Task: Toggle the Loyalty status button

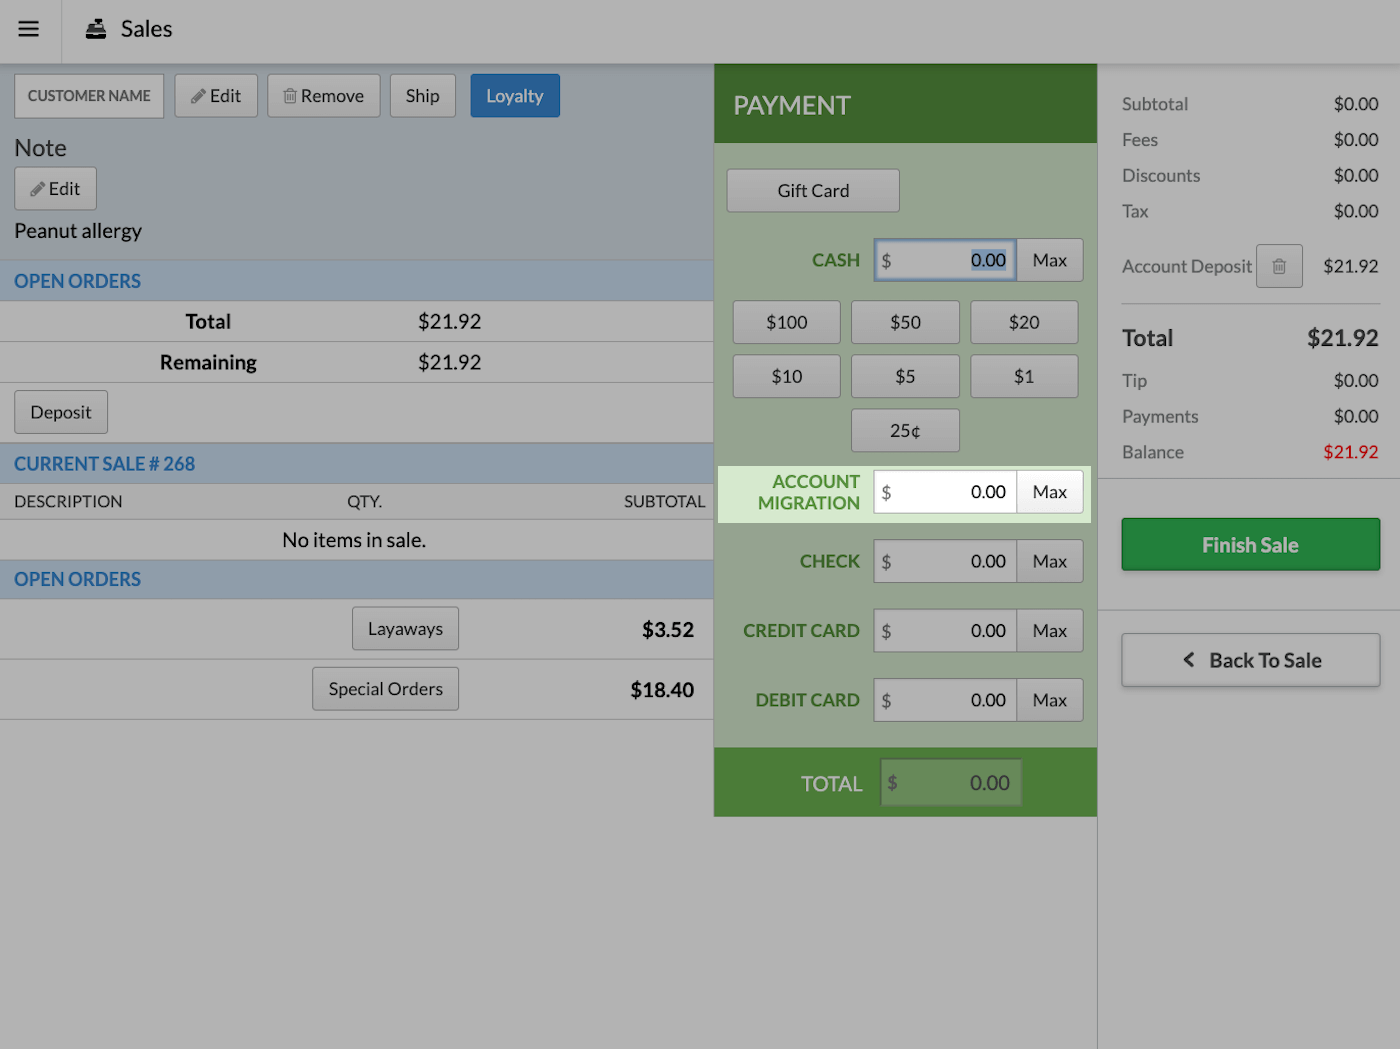Action: click(514, 95)
